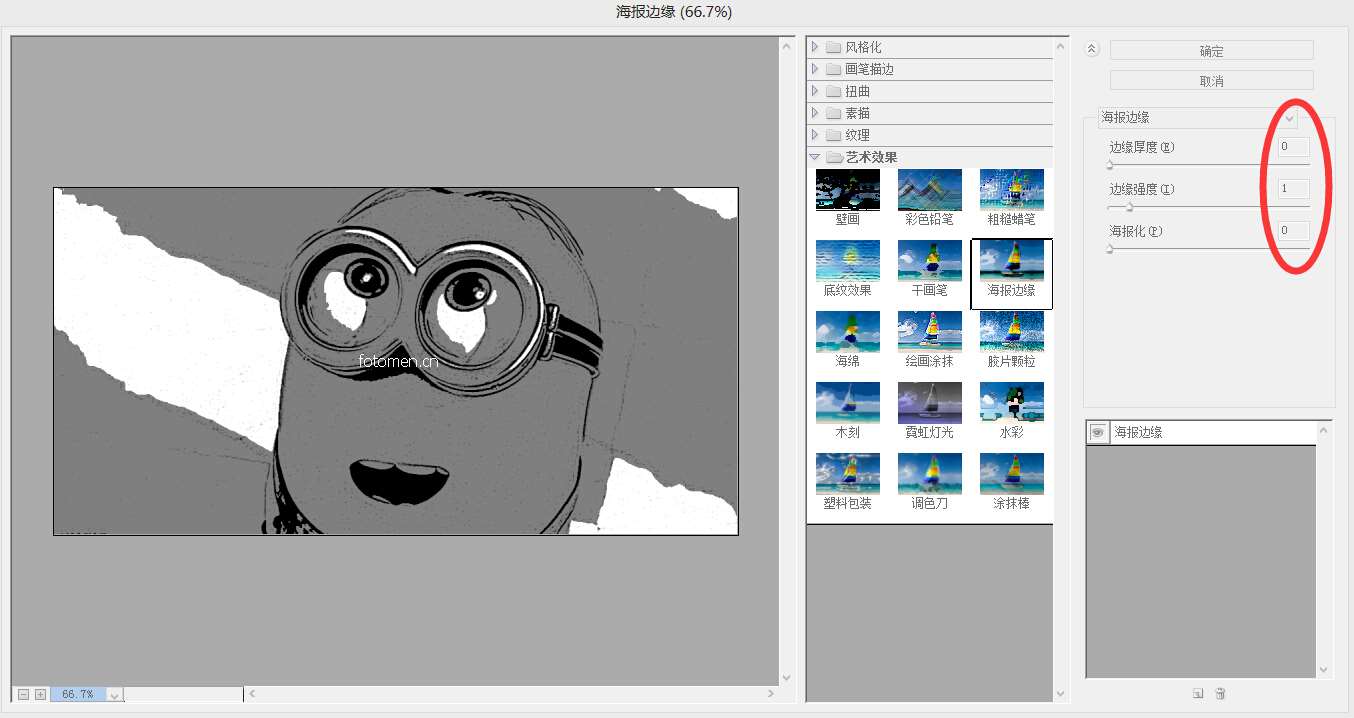The image size is (1354, 718).
Task: Select the 干画笔 filter thumbnail
Action: [x=930, y=261]
